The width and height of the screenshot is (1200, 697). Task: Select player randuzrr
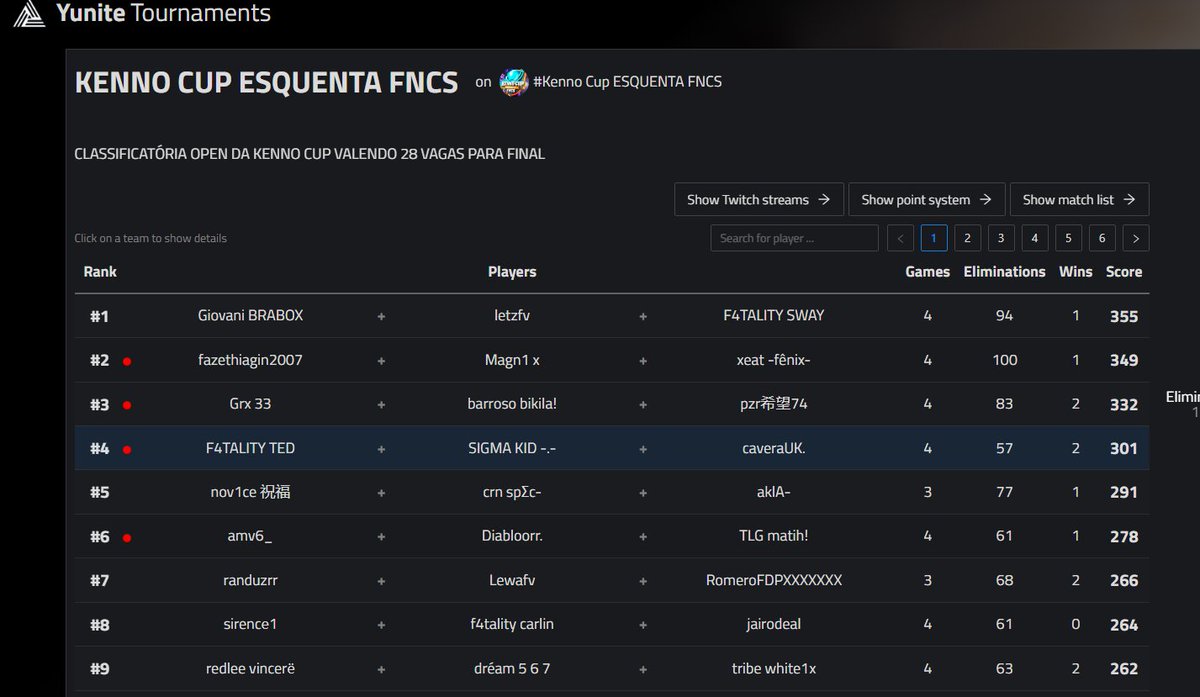click(250, 580)
